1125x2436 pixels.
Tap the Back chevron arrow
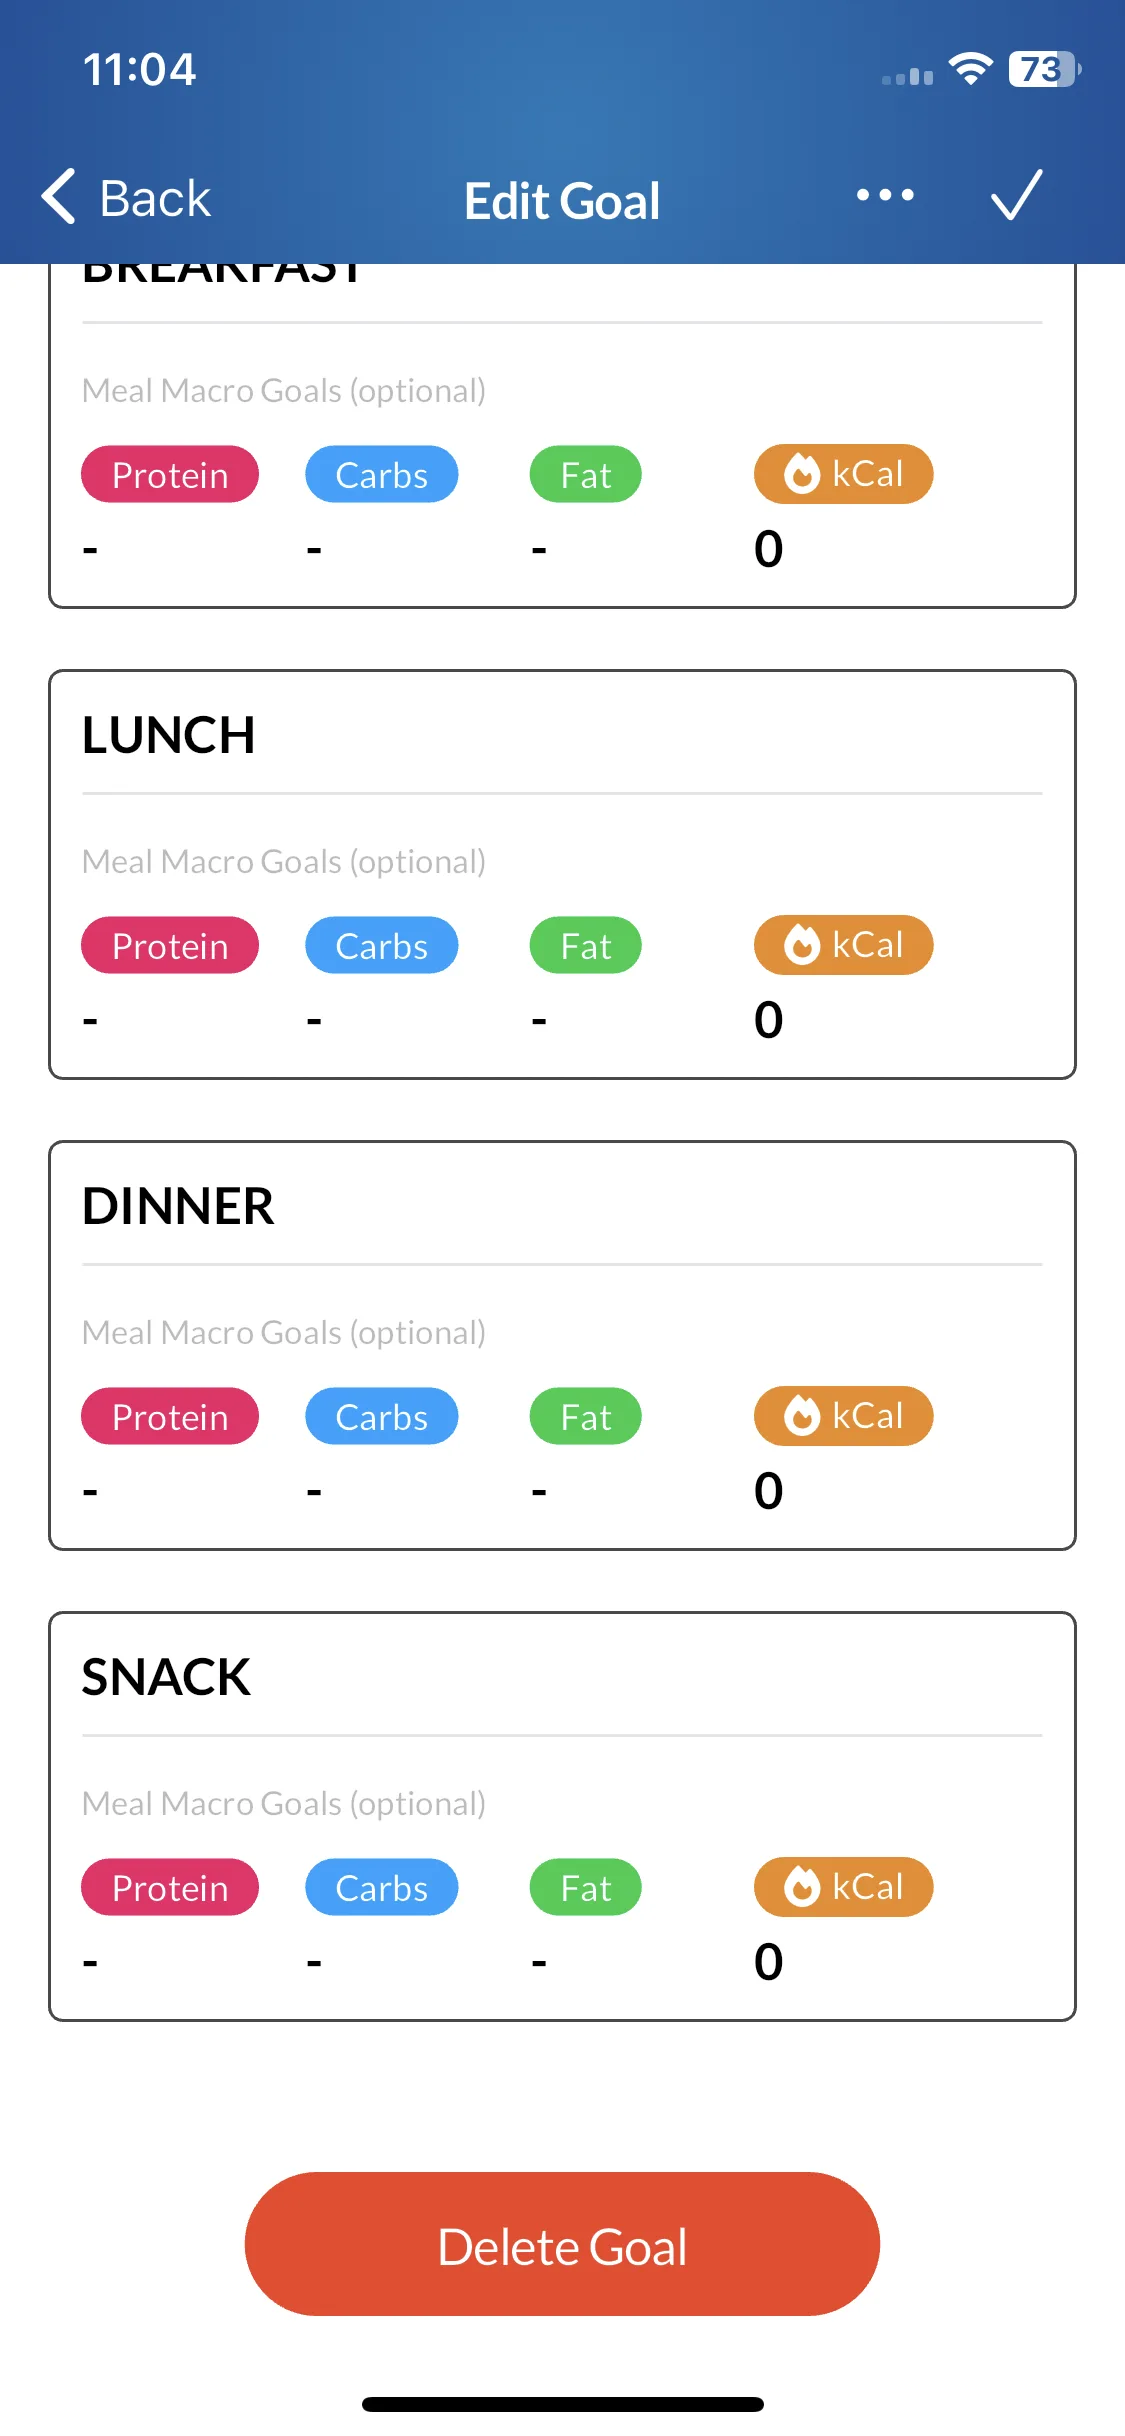point(59,196)
